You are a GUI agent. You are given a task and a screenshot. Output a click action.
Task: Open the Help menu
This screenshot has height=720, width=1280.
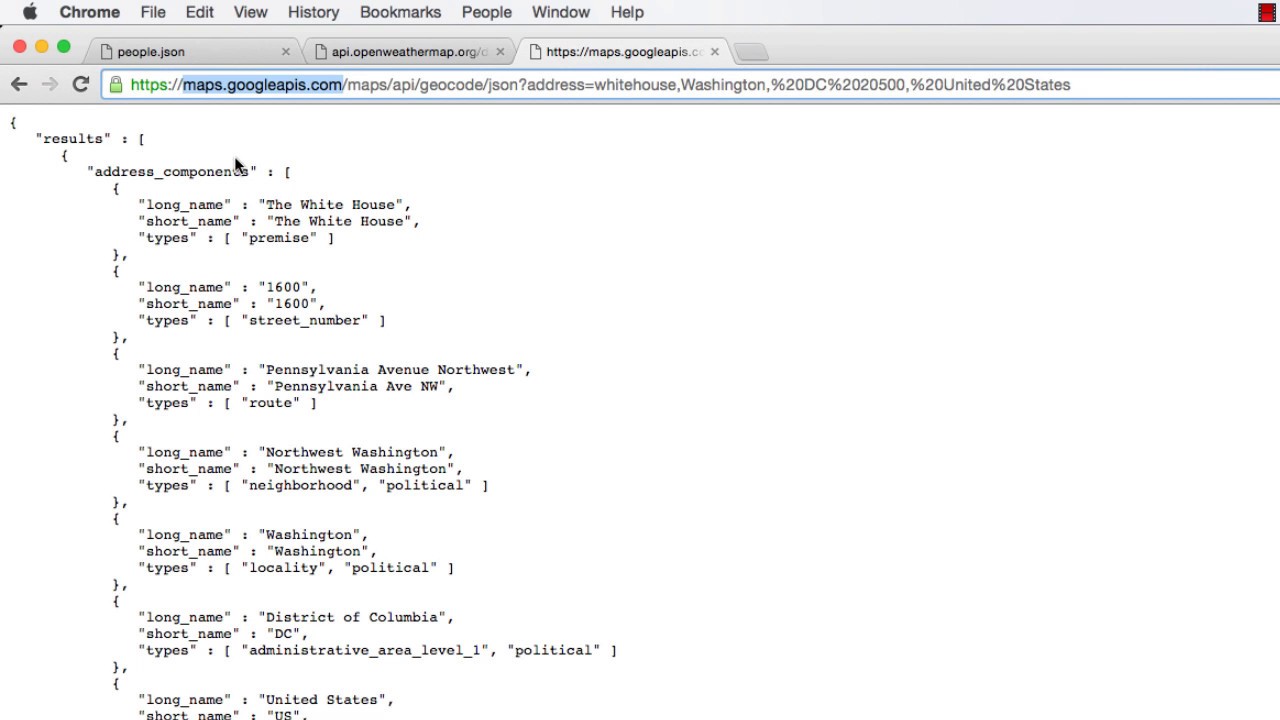pyautogui.click(x=627, y=12)
